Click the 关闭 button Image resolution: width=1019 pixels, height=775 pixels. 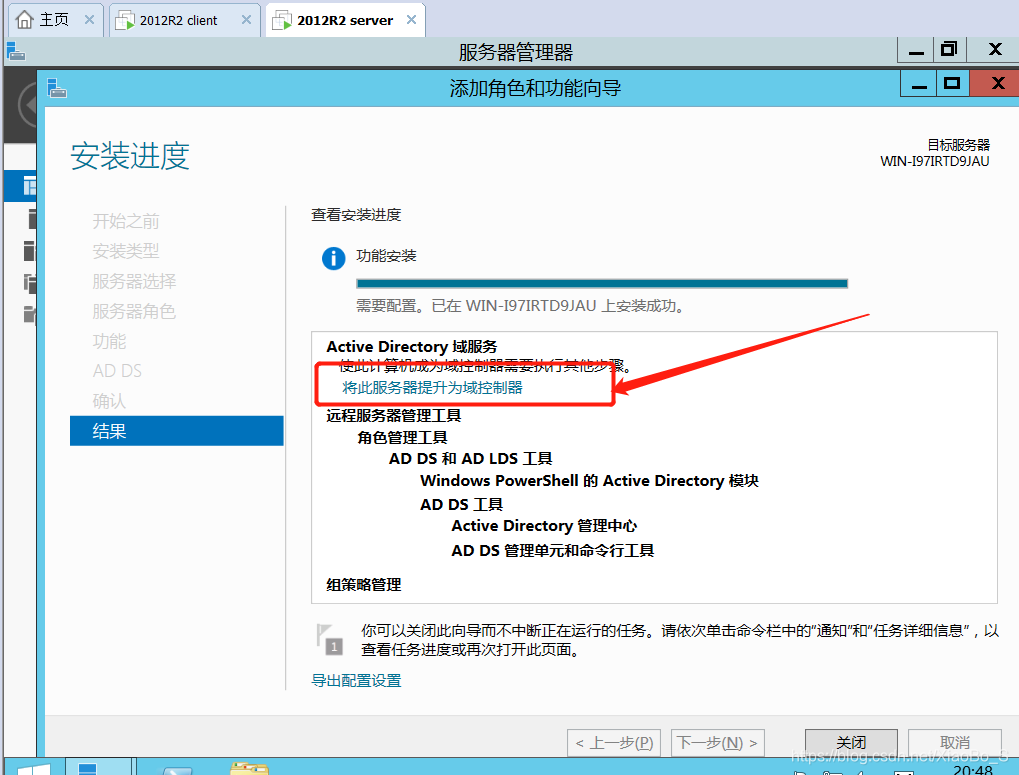point(851,743)
